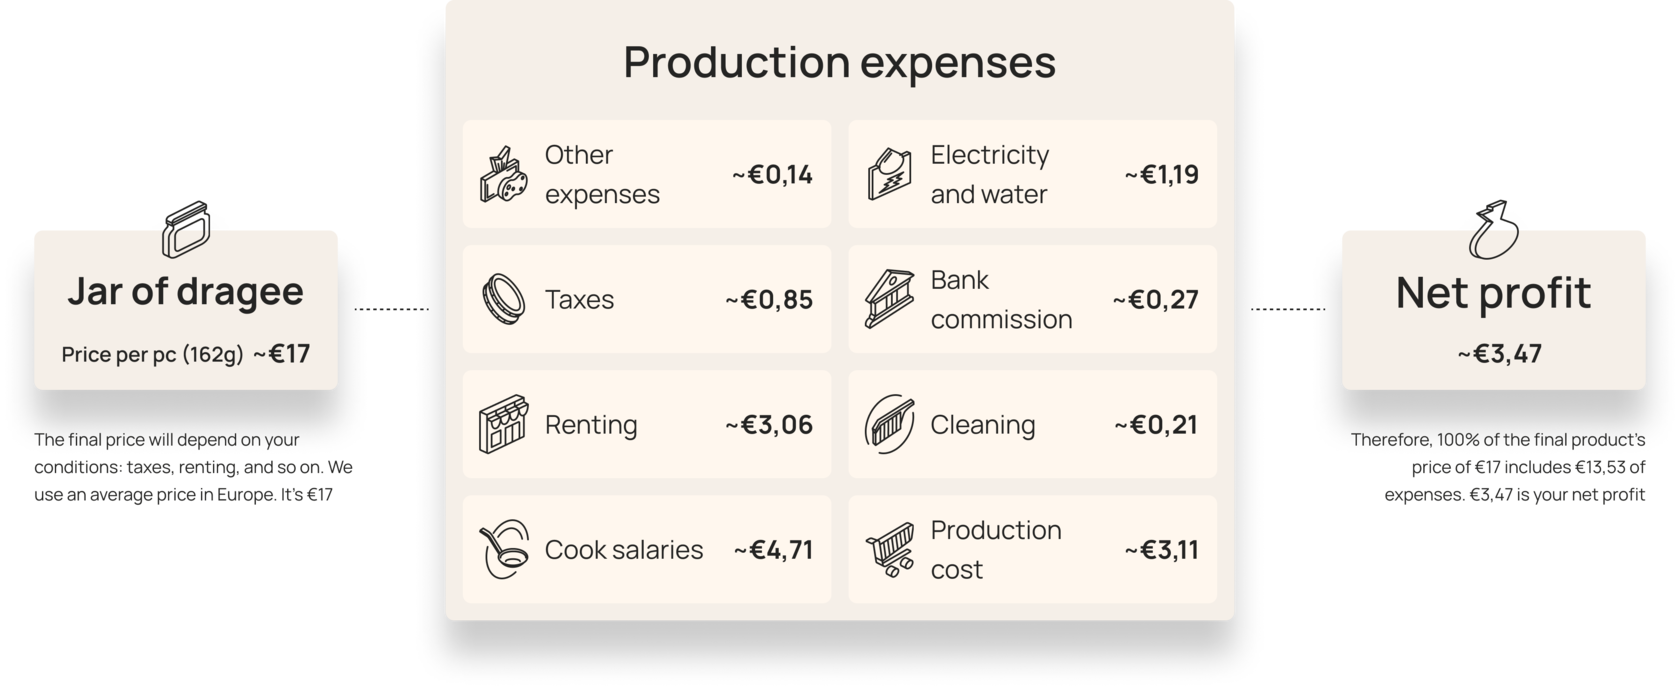The height and width of the screenshot is (689, 1680).
Task: Select the Production cost amount ~€3,11
Action: [1161, 550]
